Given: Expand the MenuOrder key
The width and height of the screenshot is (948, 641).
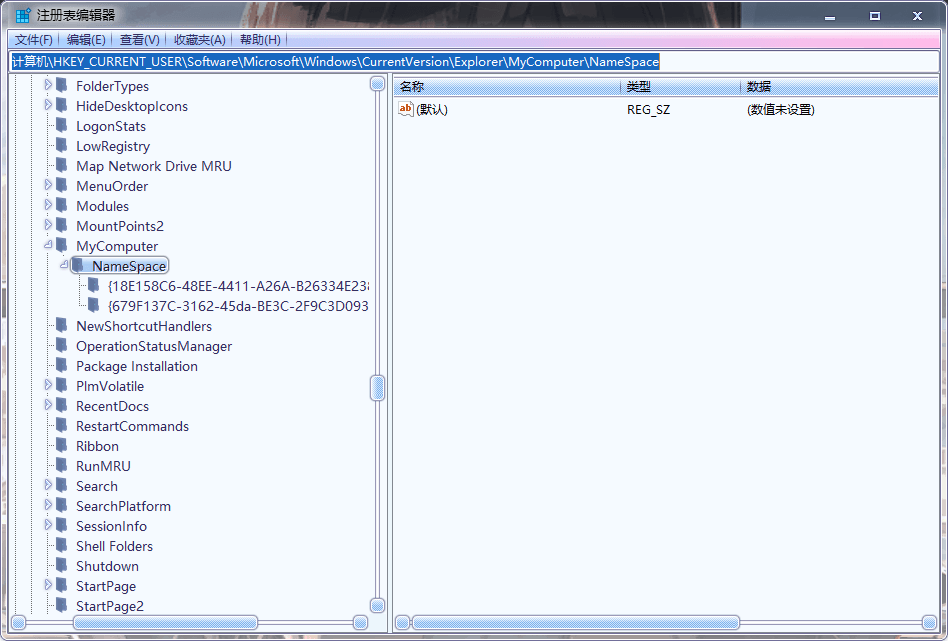Looking at the screenshot, I should (48, 185).
